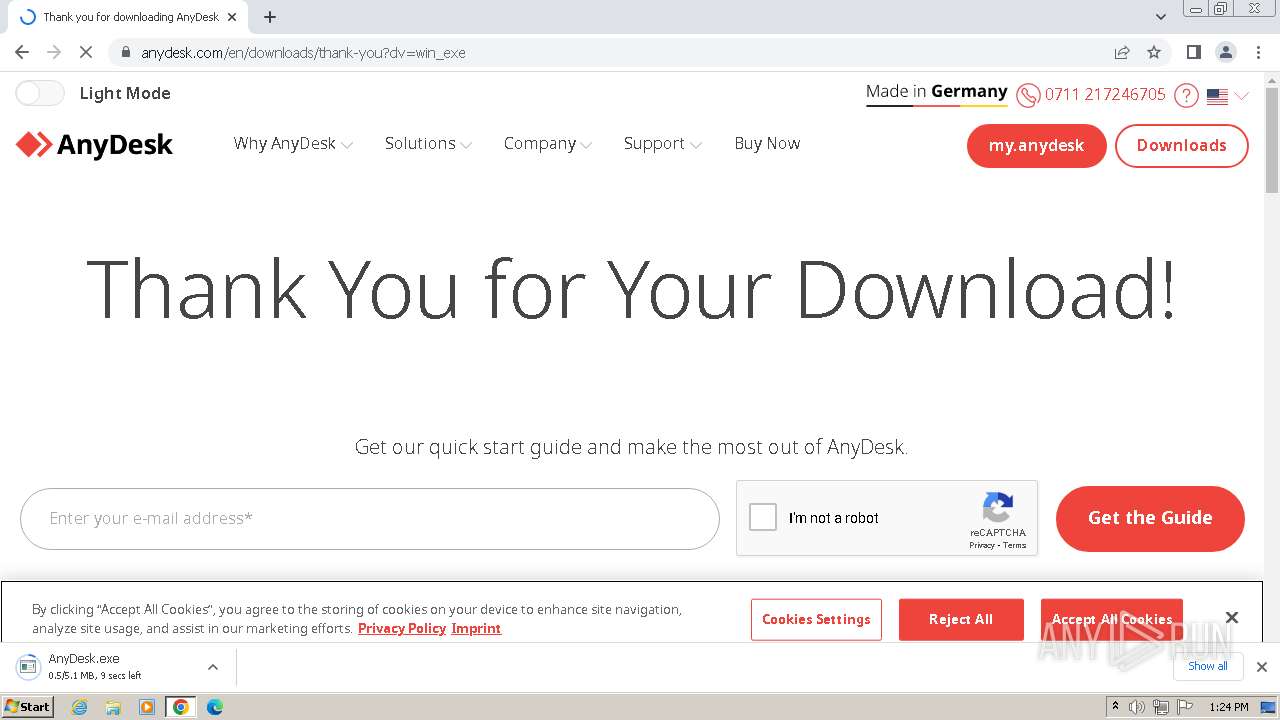Click Get the Guide button
Screen dimensions: 1280x720
[1150, 518]
